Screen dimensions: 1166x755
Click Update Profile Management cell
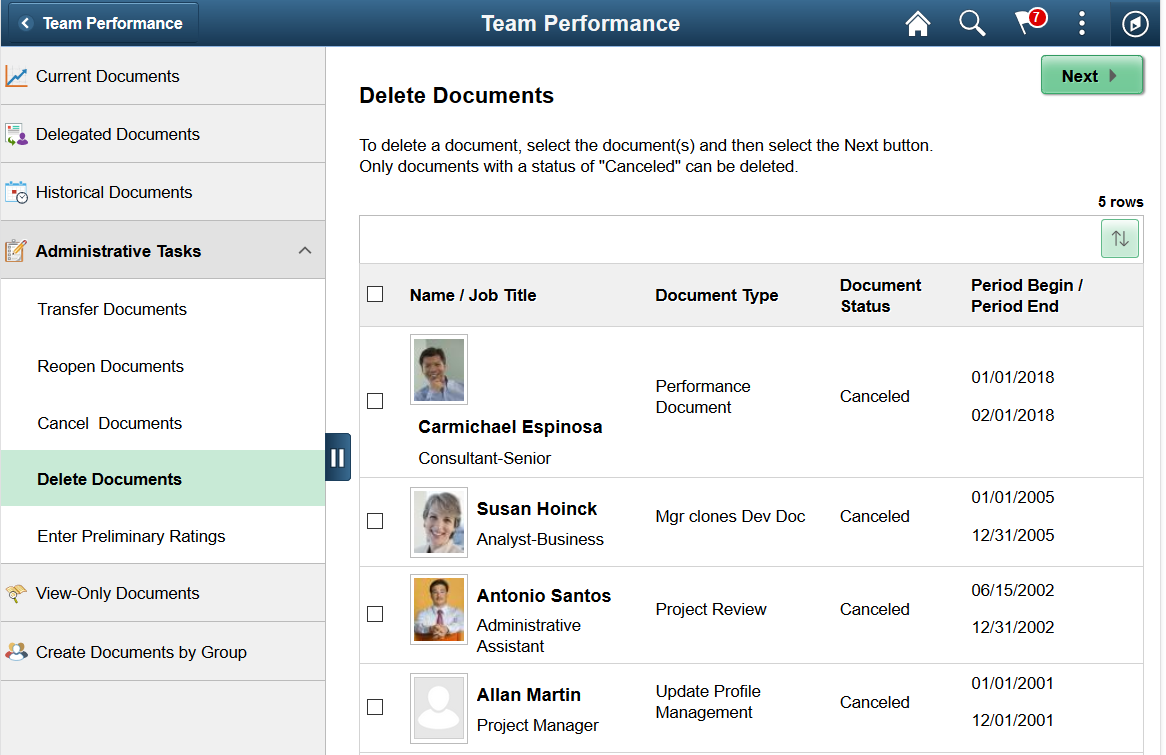(x=708, y=701)
